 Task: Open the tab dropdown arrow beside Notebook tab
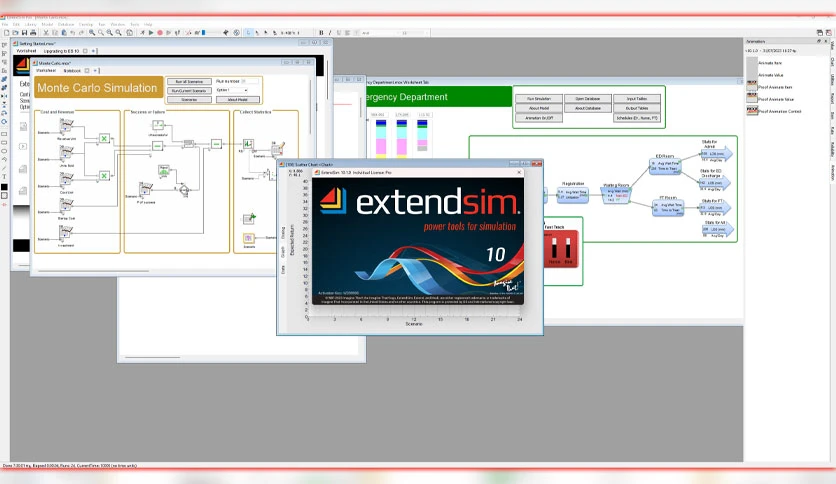pyautogui.click(x=95, y=70)
